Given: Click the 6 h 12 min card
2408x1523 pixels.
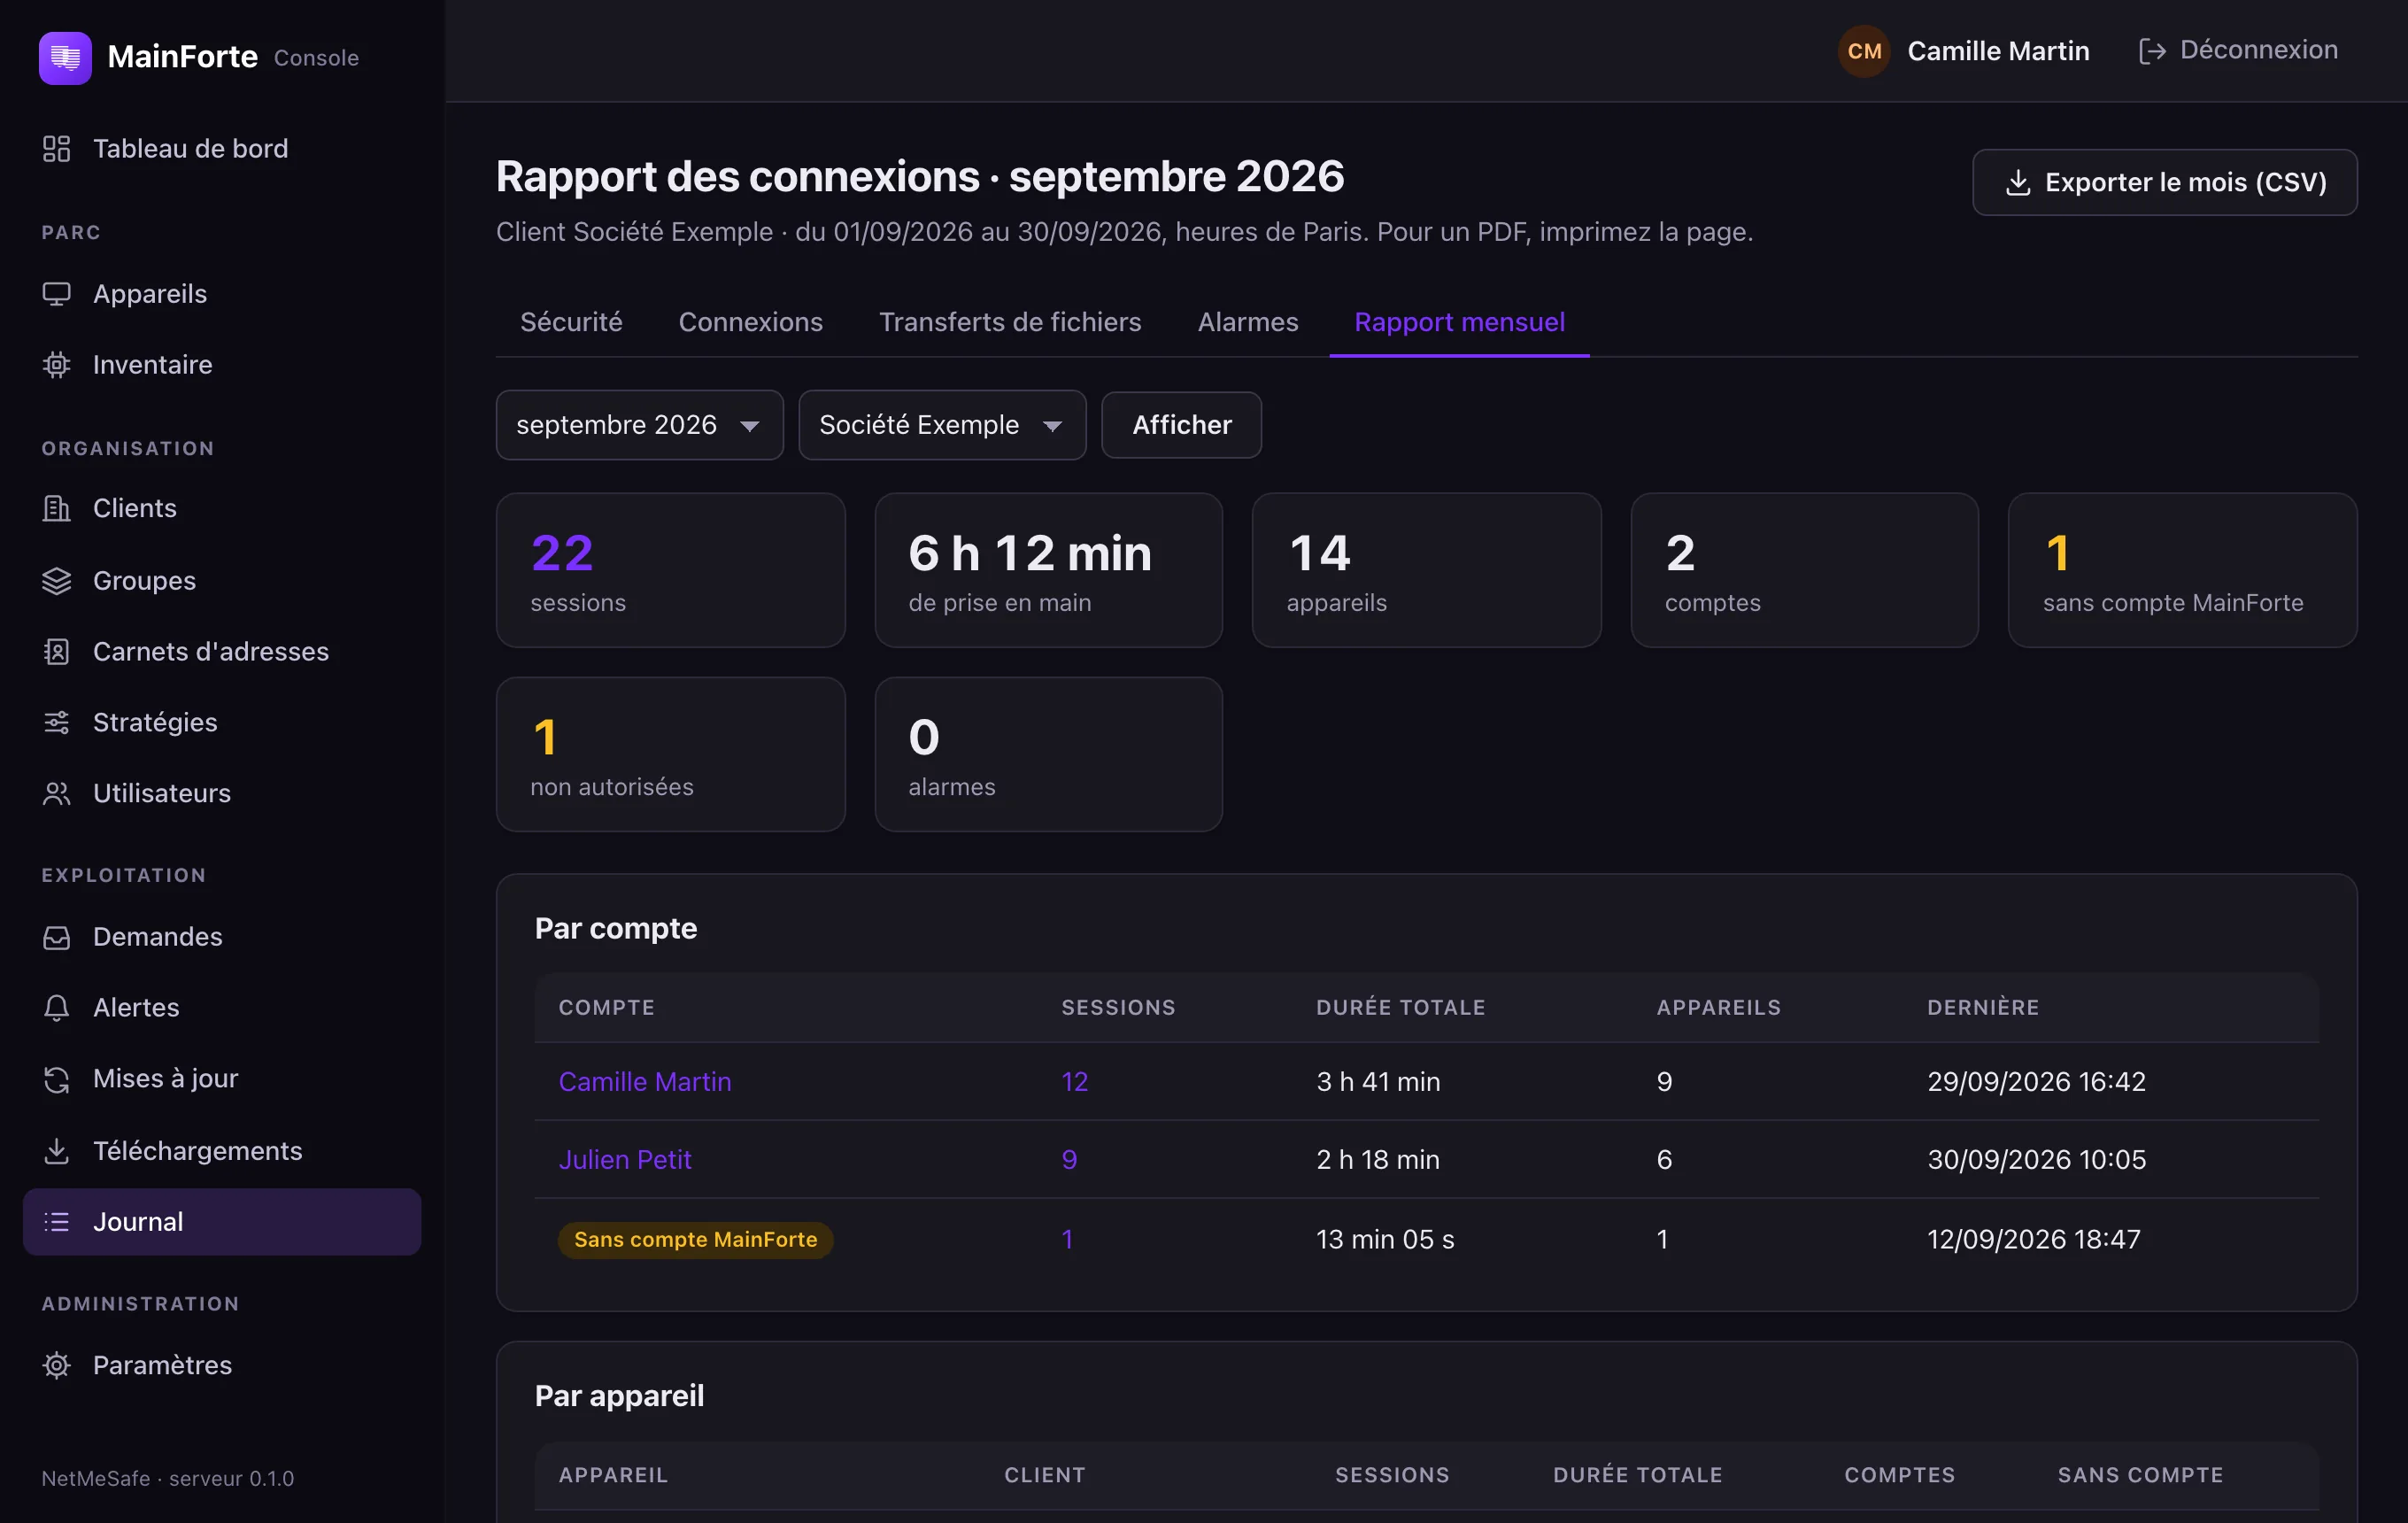Looking at the screenshot, I should (x=1048, y=570).
